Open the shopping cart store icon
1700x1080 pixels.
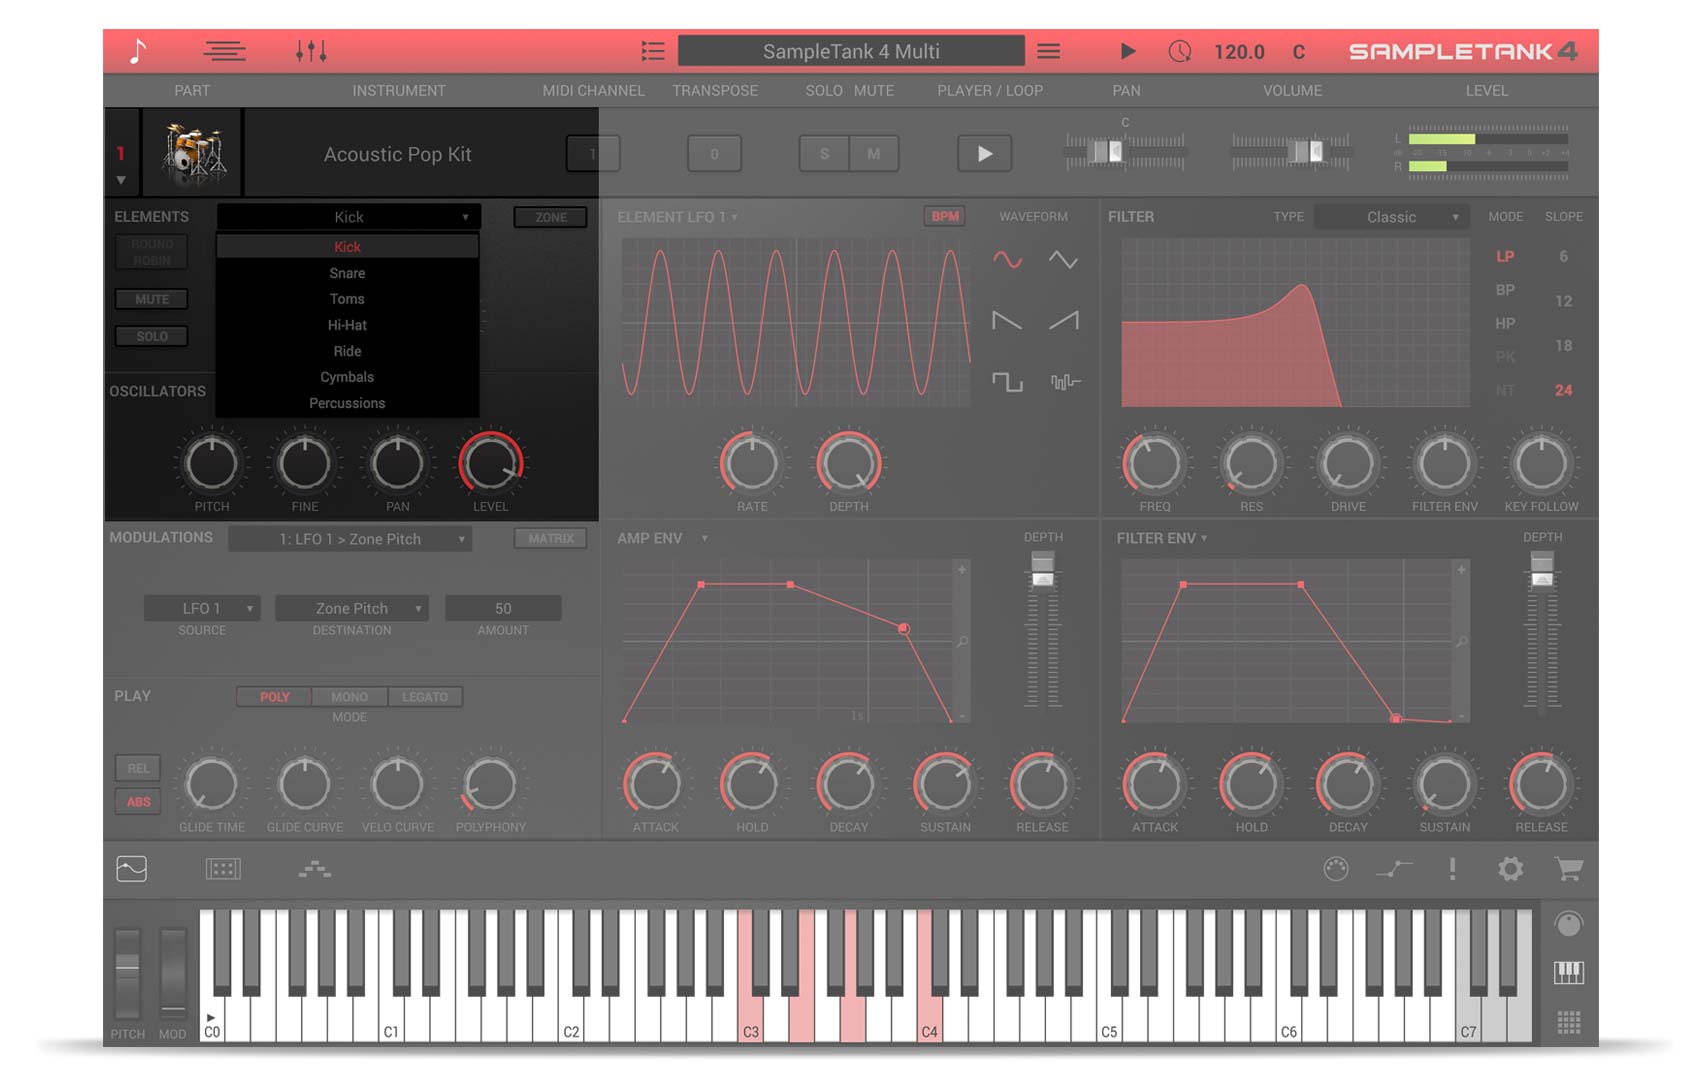coord(1568,869)
